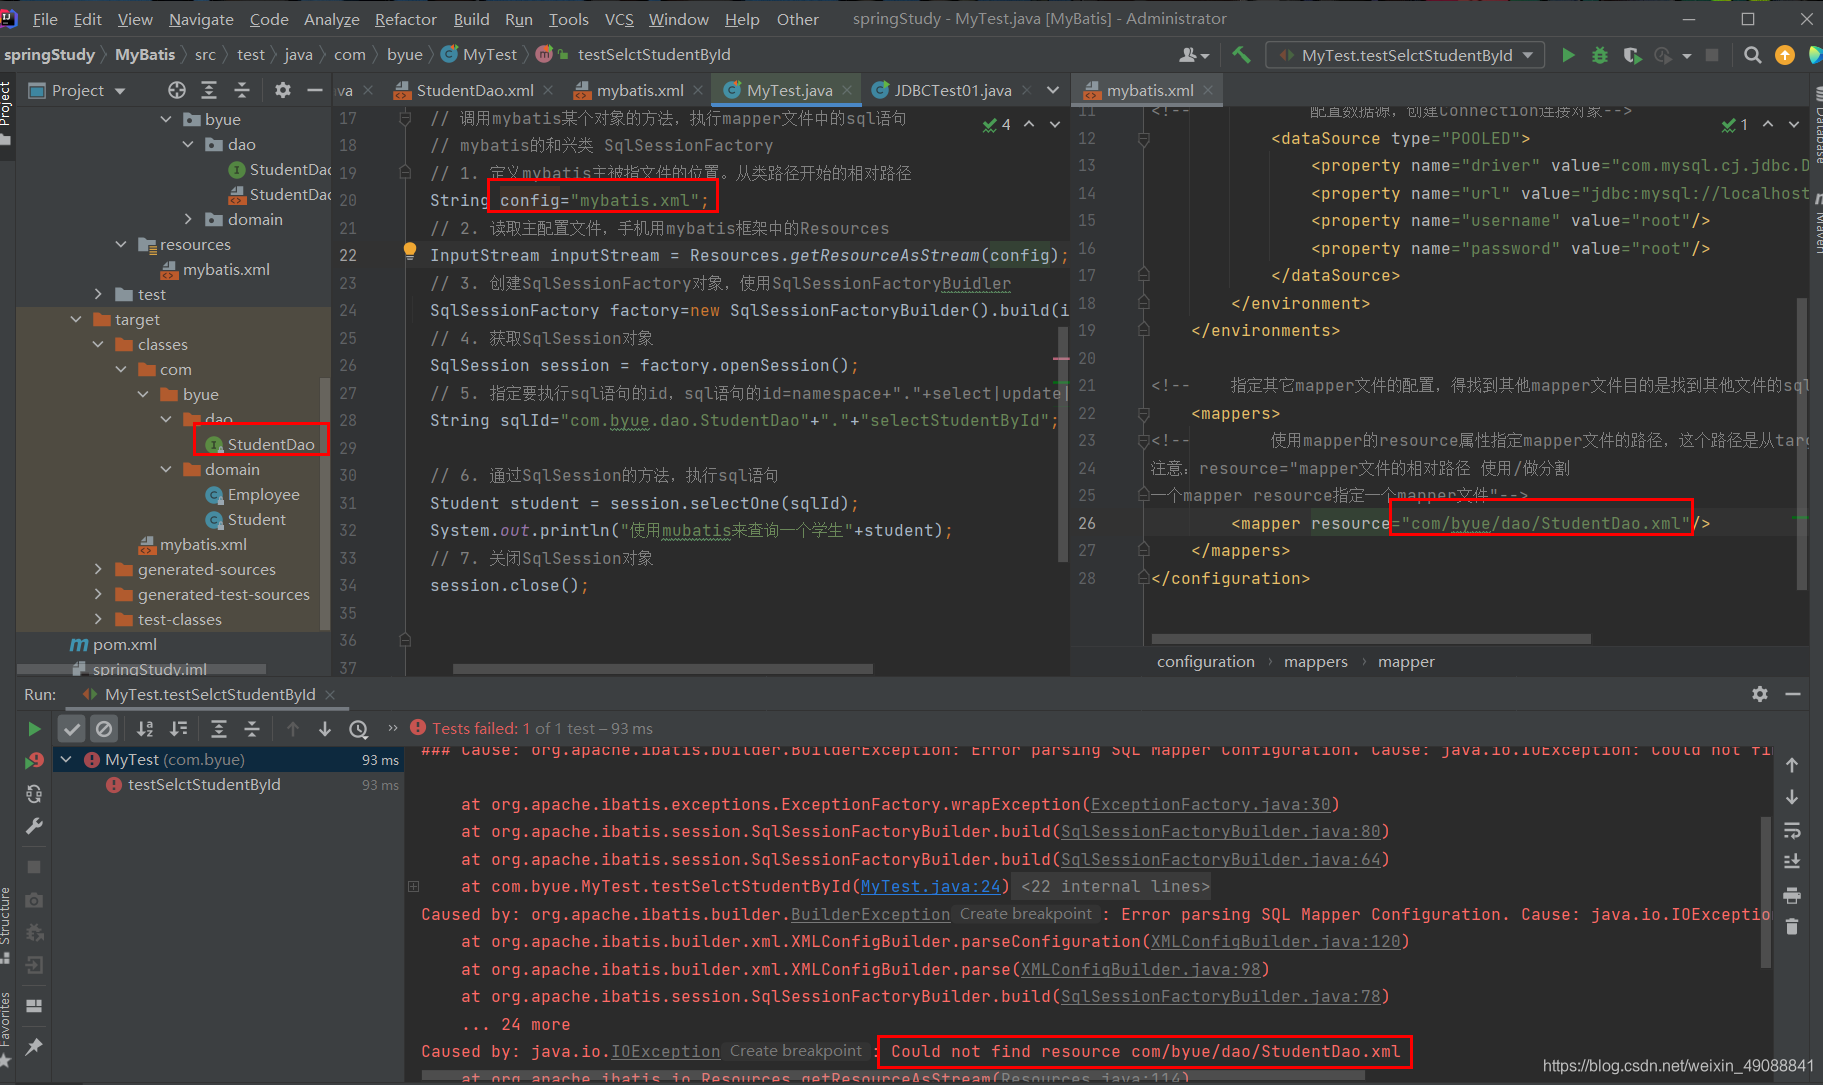1823x1085 pixels.
Task: Open the Refactor menu
Action: coord(405,19)
